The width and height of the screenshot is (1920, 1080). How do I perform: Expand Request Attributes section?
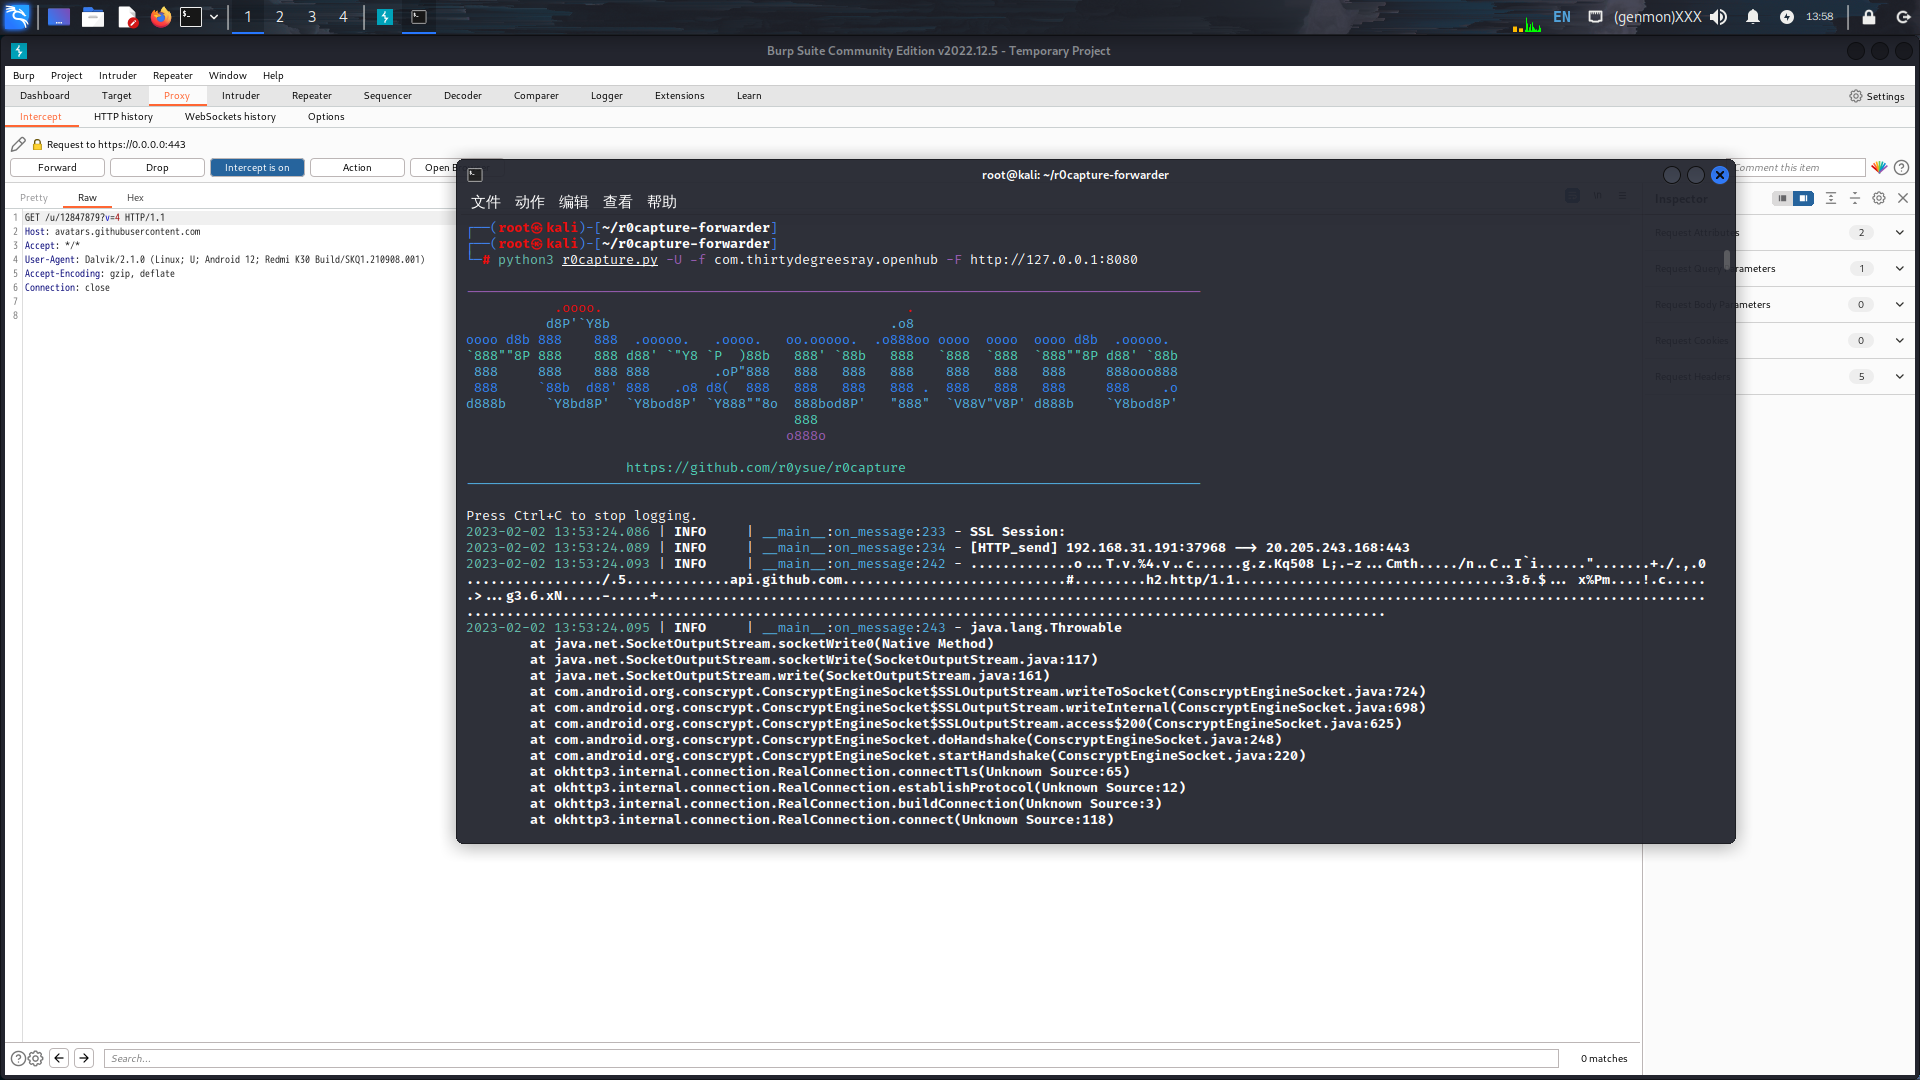tap(1899, 233)
